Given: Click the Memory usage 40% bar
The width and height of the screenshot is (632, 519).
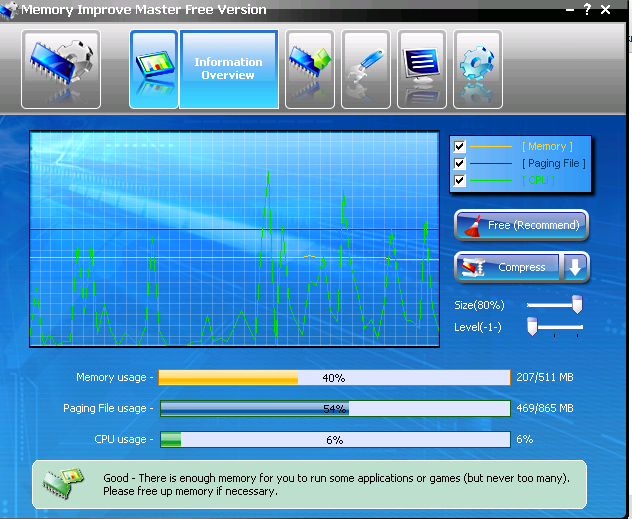Looking at the screenshot, I should coord(334,378).
